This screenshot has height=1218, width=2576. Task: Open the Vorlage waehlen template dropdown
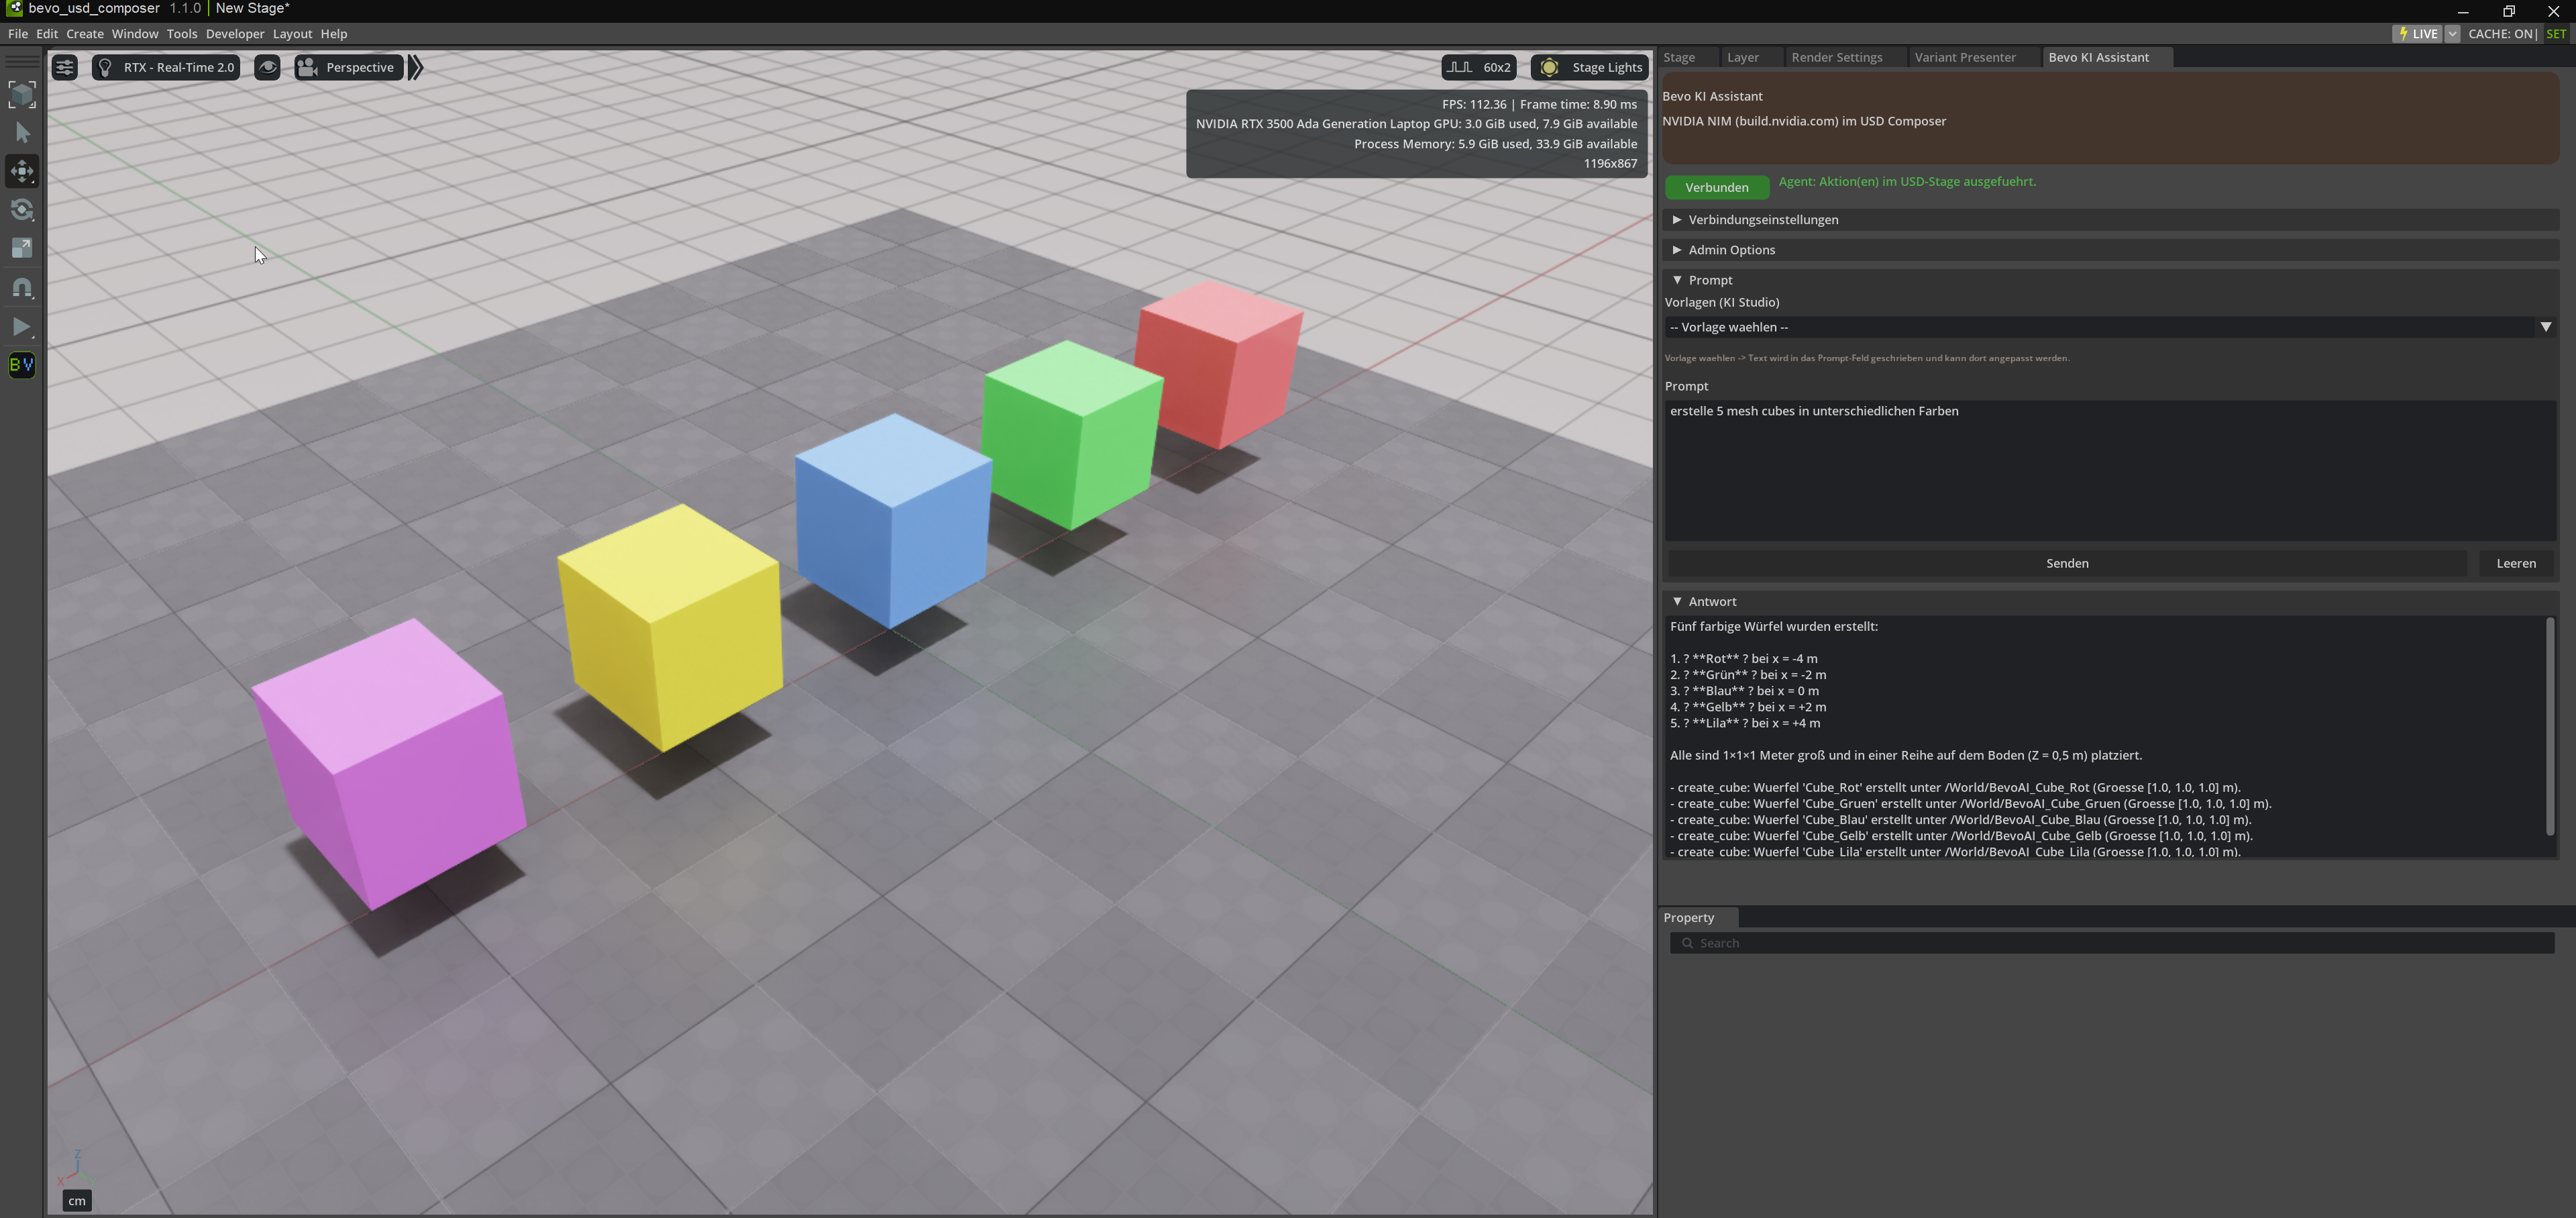pyautogui.click(x=2110, y=327)
